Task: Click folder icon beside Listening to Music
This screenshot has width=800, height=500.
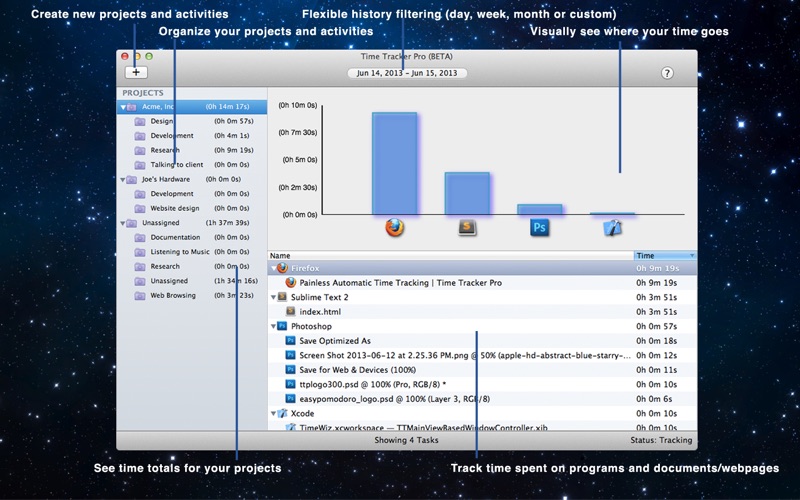Action: click(140, 252)
